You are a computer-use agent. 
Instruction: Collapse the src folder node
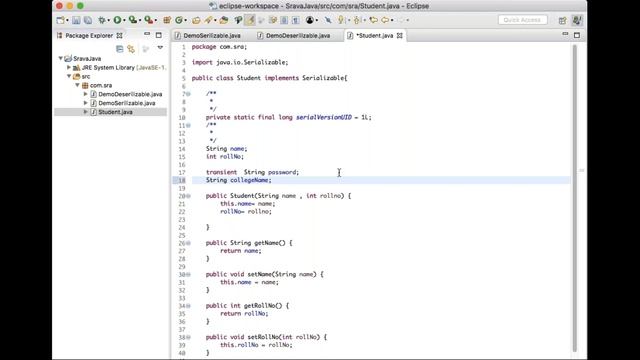tap(69, 76)
